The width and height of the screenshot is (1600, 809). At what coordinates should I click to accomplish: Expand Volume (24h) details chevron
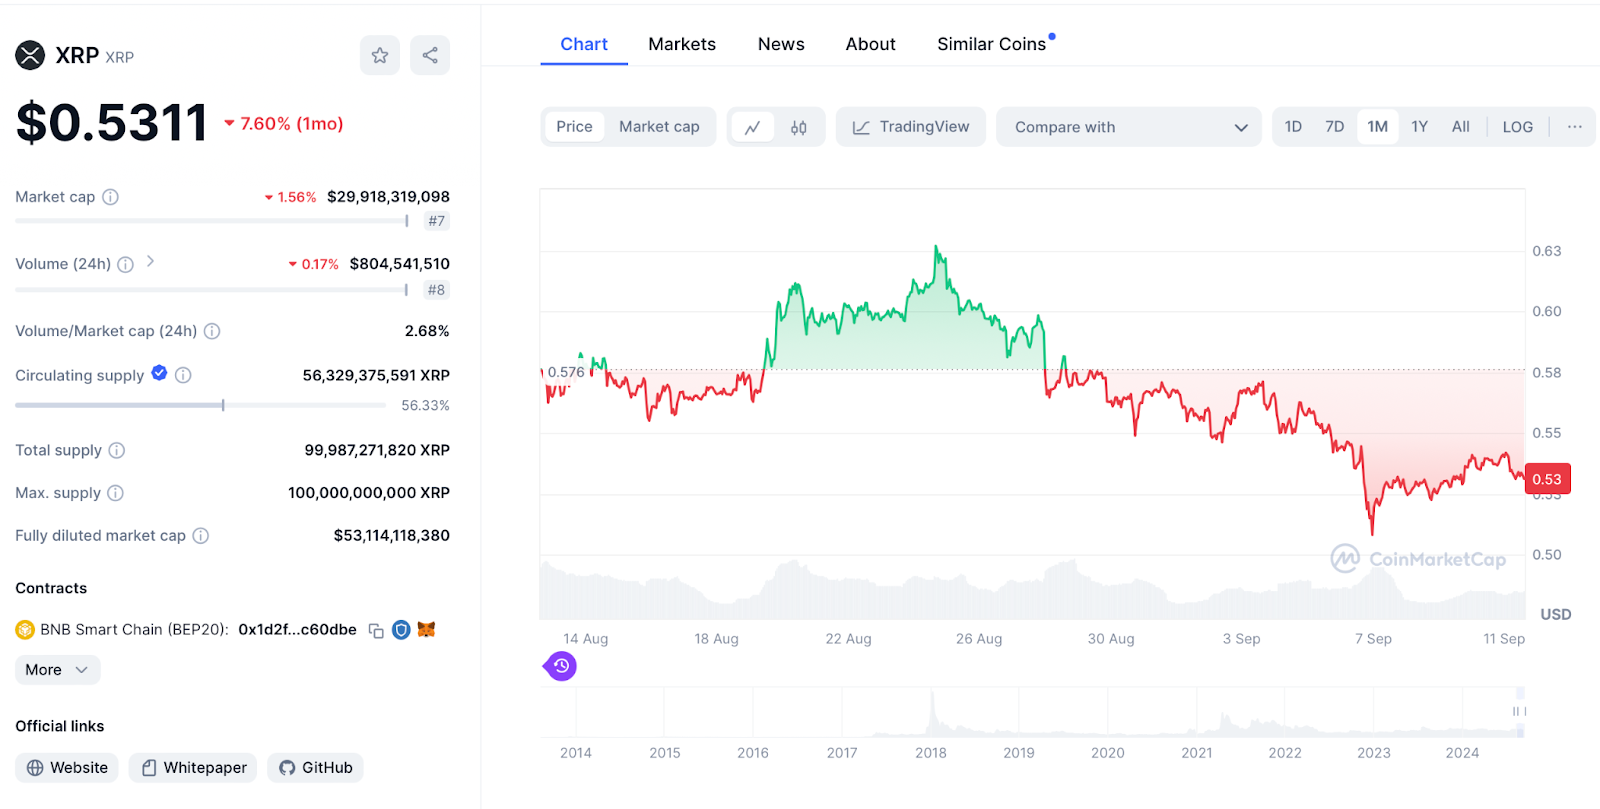pyautogui.click(x=150, y=261)
